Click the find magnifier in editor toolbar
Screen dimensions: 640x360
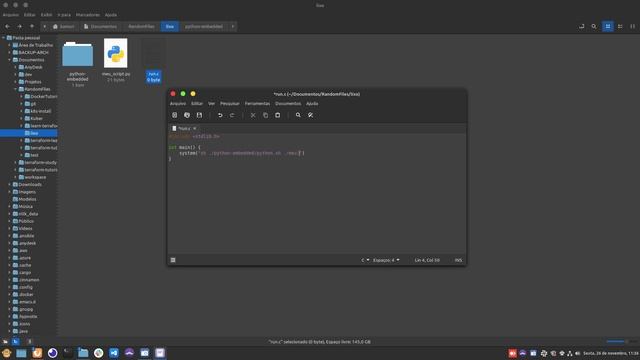click(298, 115)
